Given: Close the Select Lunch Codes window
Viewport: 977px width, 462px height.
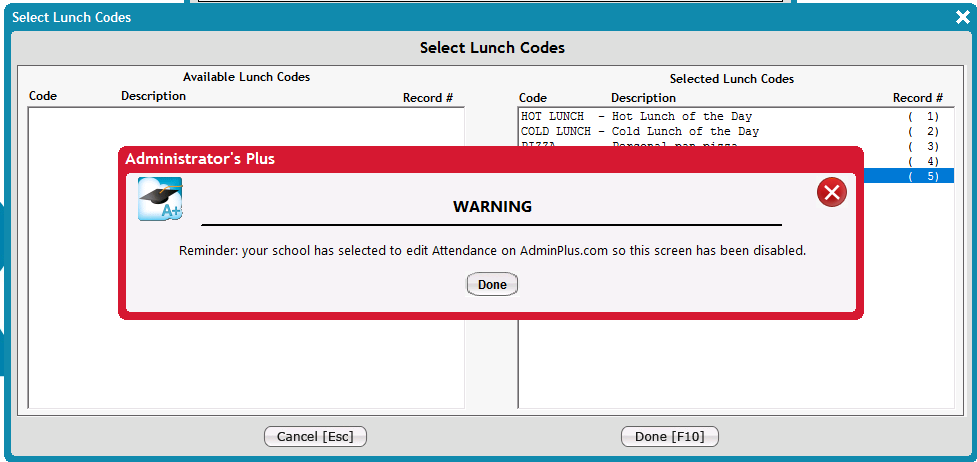Looking at the screenshot, I should (x=962, y=17).
